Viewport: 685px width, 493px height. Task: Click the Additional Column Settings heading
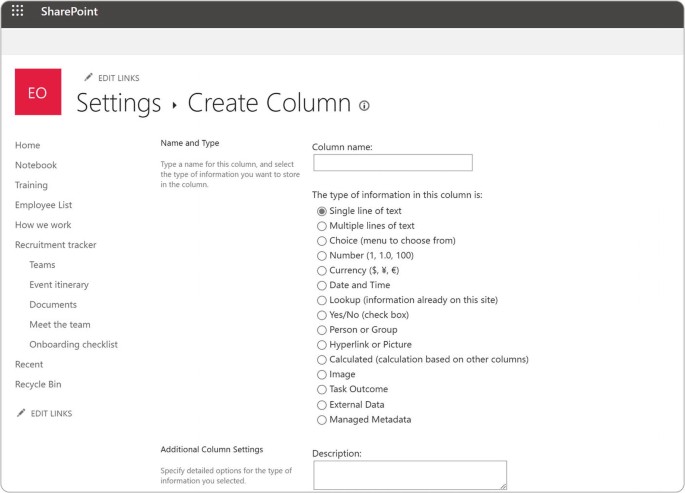tap(212, 450)
